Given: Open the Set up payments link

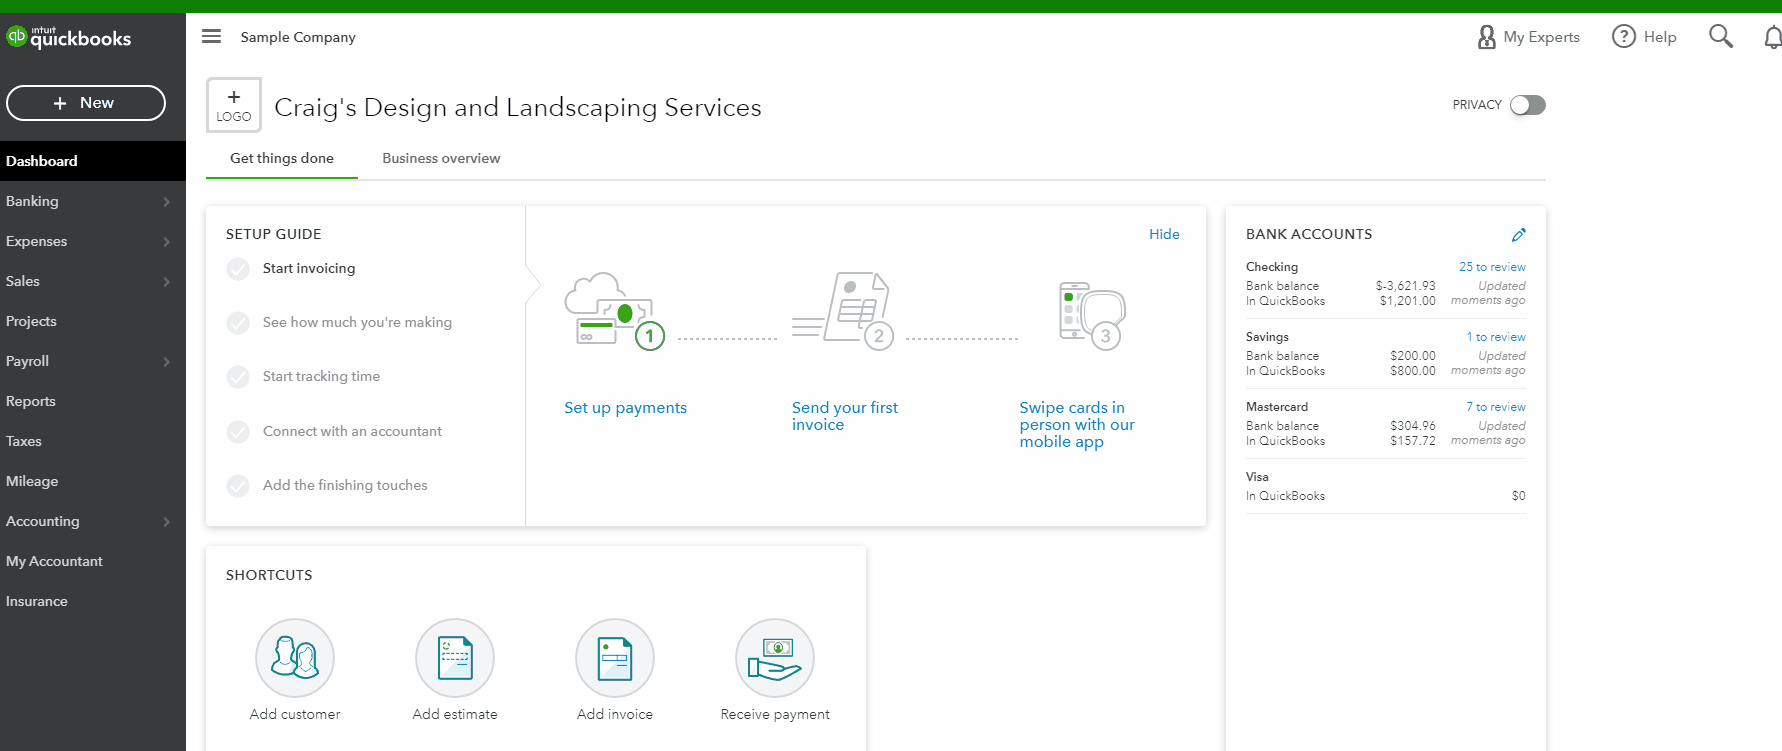Looking at the screenshot, I should coord(625,408).
